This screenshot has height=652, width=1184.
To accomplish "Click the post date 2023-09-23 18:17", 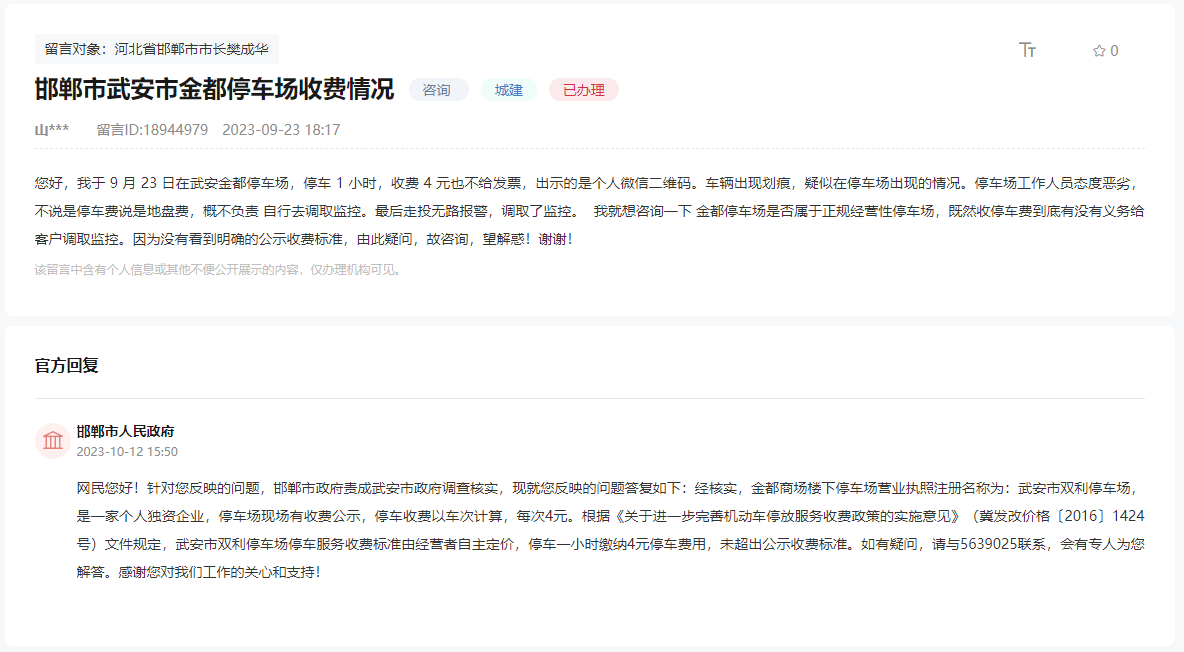I will pos(281,130).
